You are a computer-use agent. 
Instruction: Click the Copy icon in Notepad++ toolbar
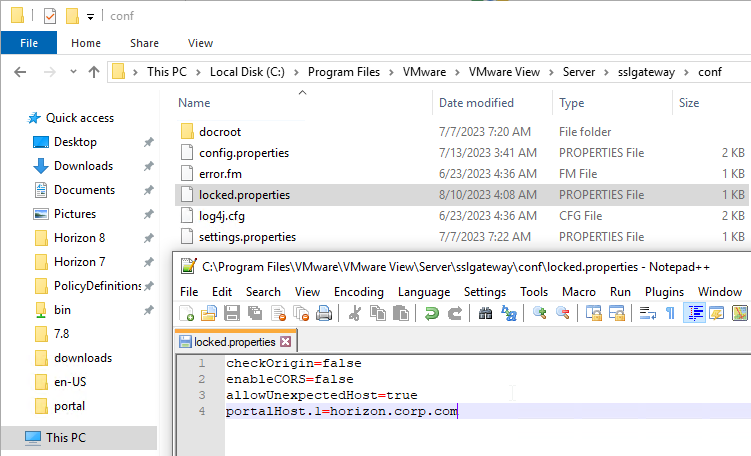tap(378, 314)
